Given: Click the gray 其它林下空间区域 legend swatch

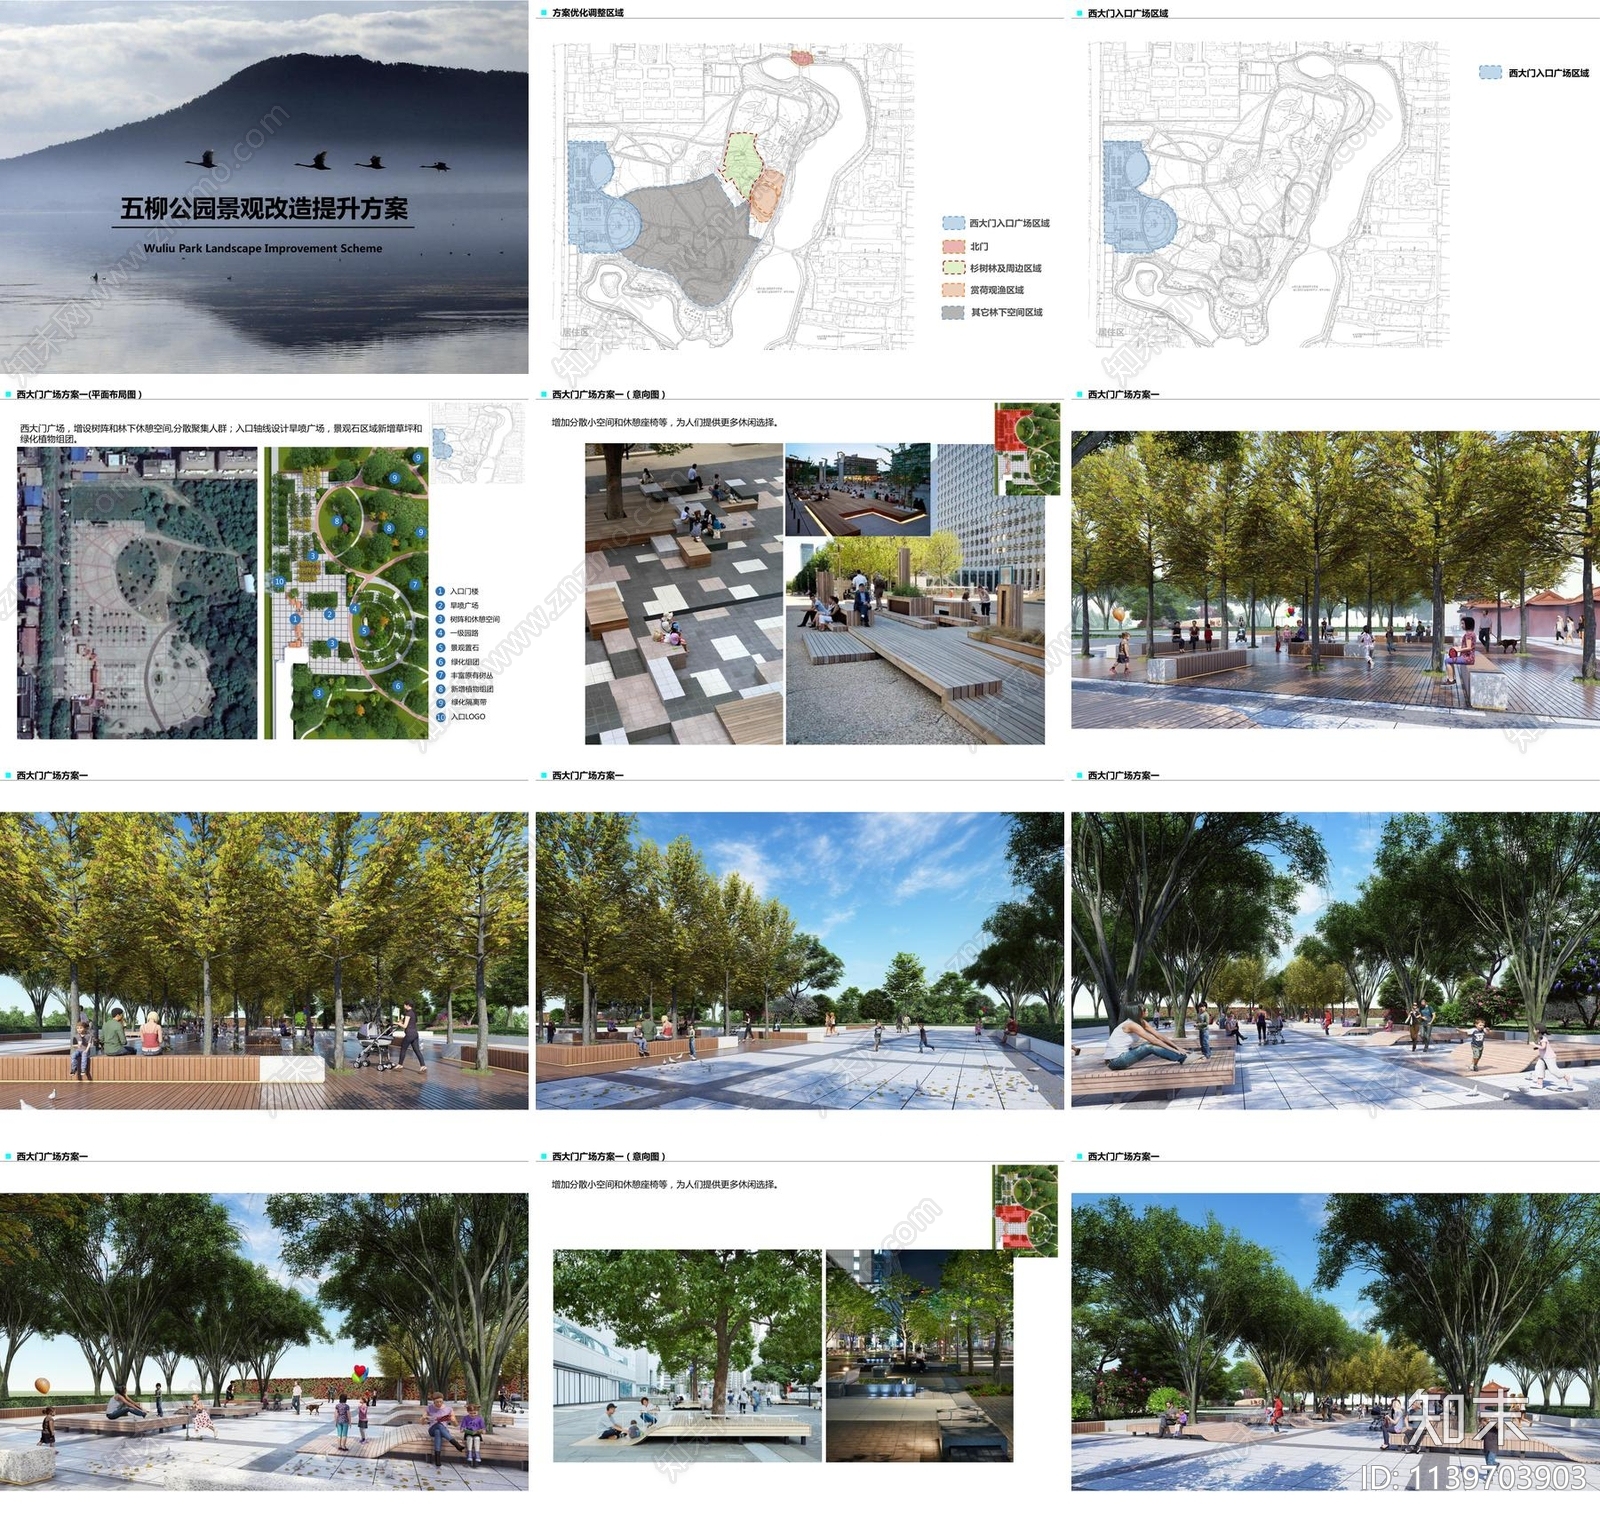Looking at the screenshot, I should (953, 312).
